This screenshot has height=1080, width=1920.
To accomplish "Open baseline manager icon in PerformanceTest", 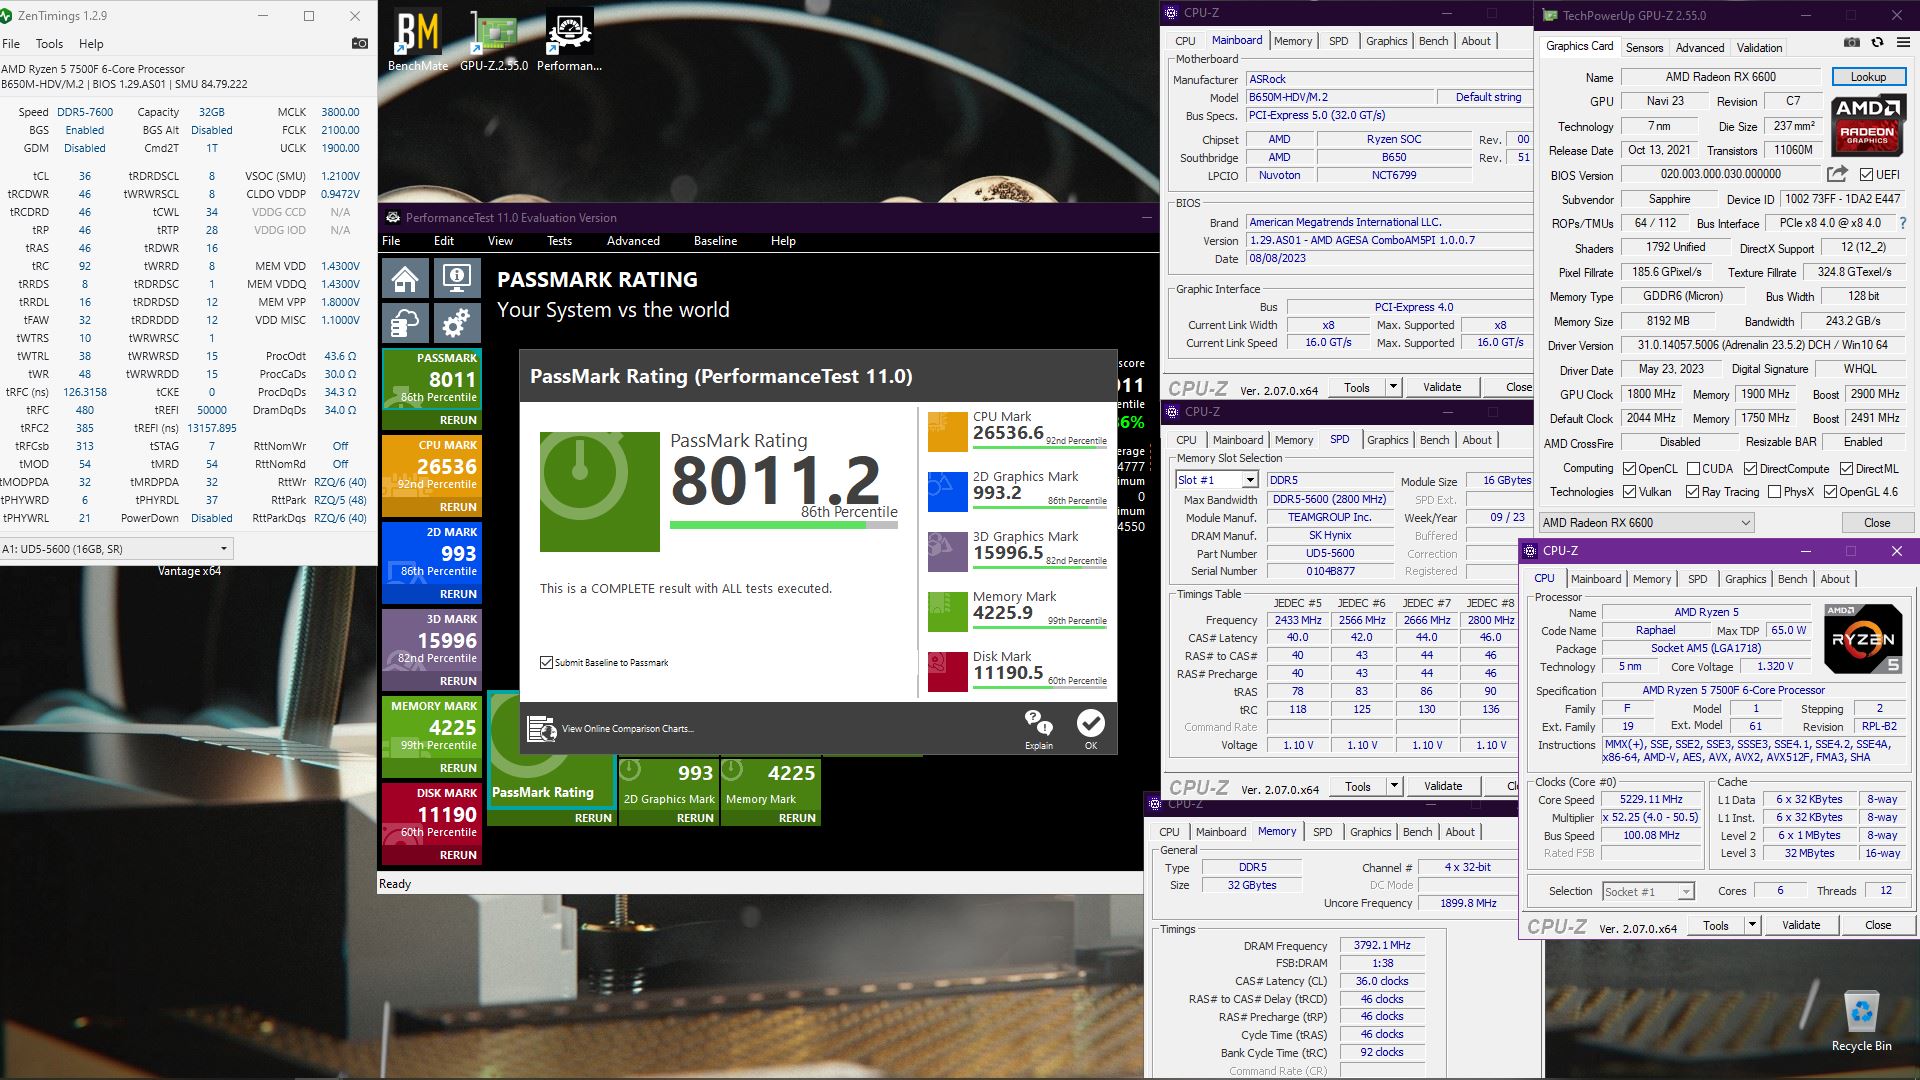I will 405,323.
